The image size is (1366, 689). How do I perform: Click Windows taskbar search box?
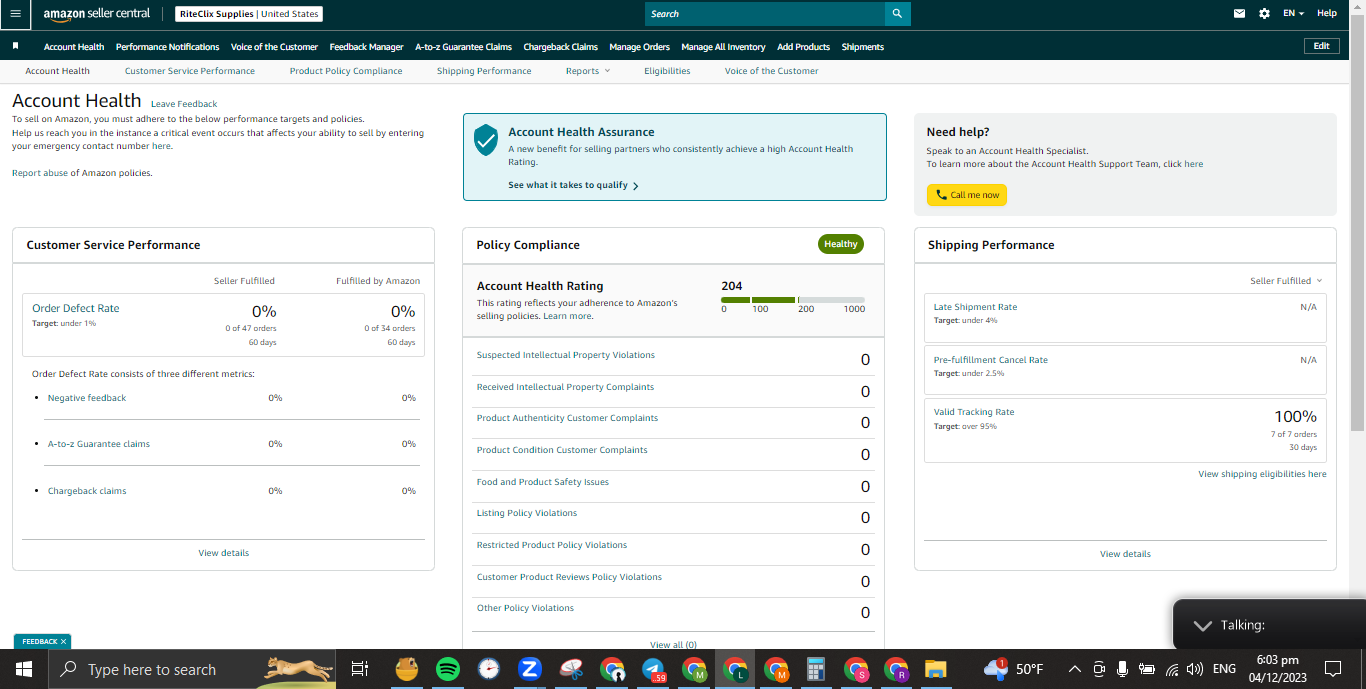pos(192,669)
